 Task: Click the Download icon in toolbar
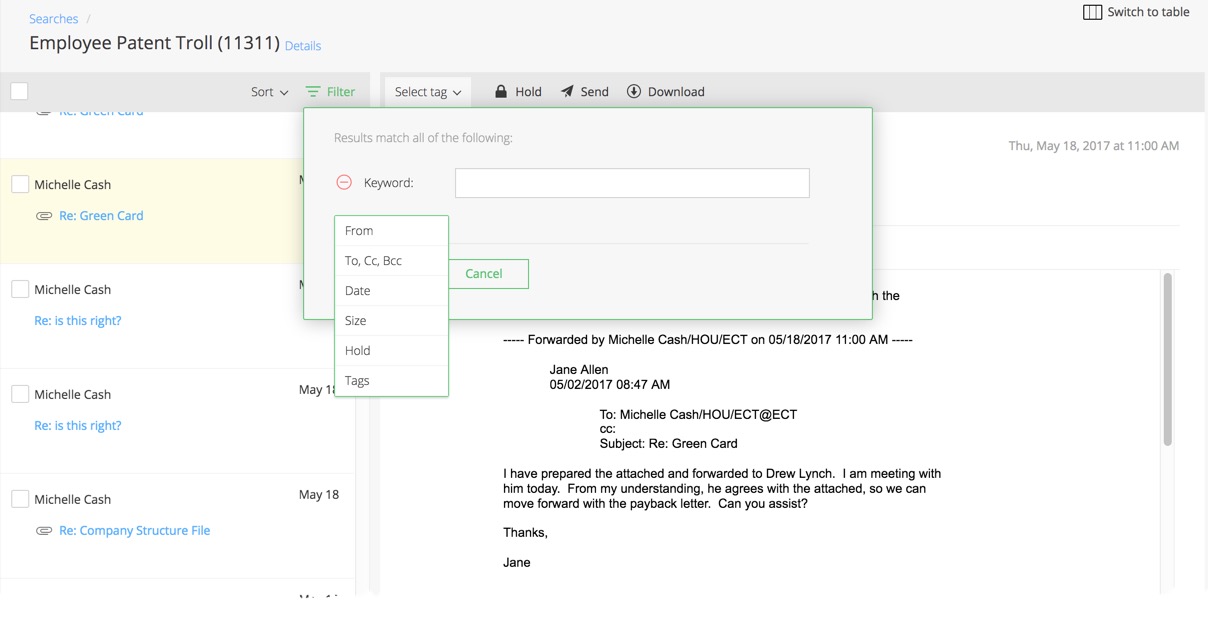pos(633,91)
